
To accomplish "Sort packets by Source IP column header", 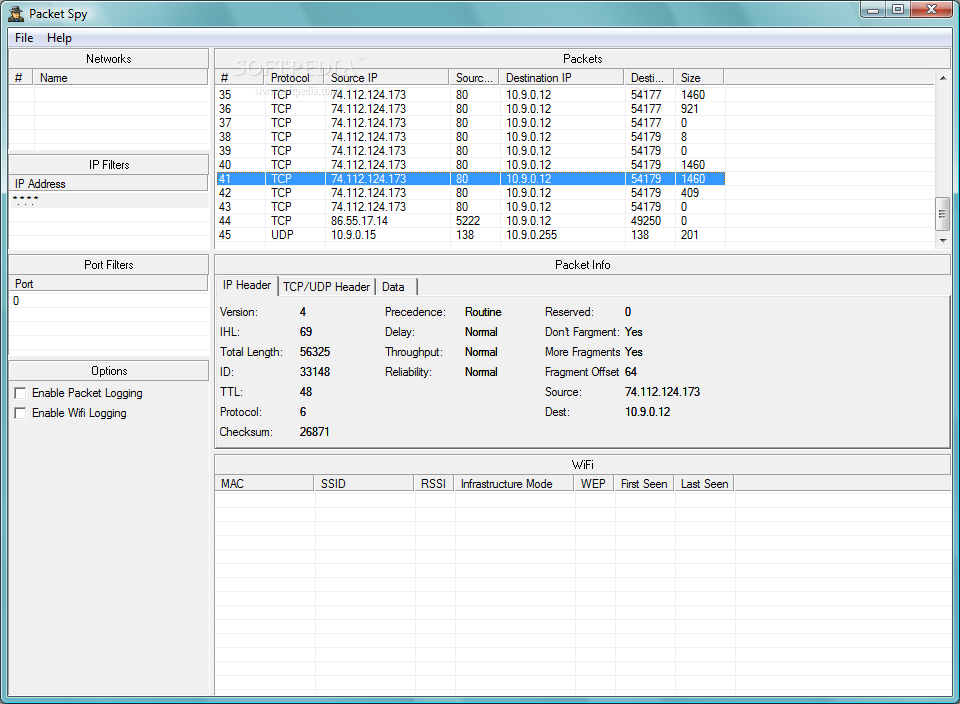I will 387,78.
